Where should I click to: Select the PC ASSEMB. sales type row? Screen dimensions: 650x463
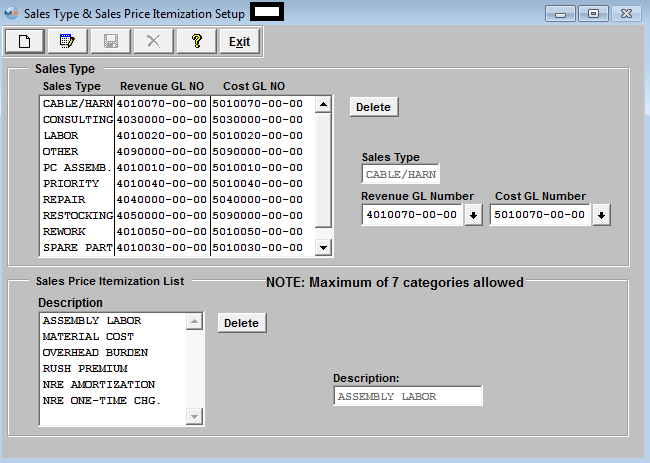78,168
